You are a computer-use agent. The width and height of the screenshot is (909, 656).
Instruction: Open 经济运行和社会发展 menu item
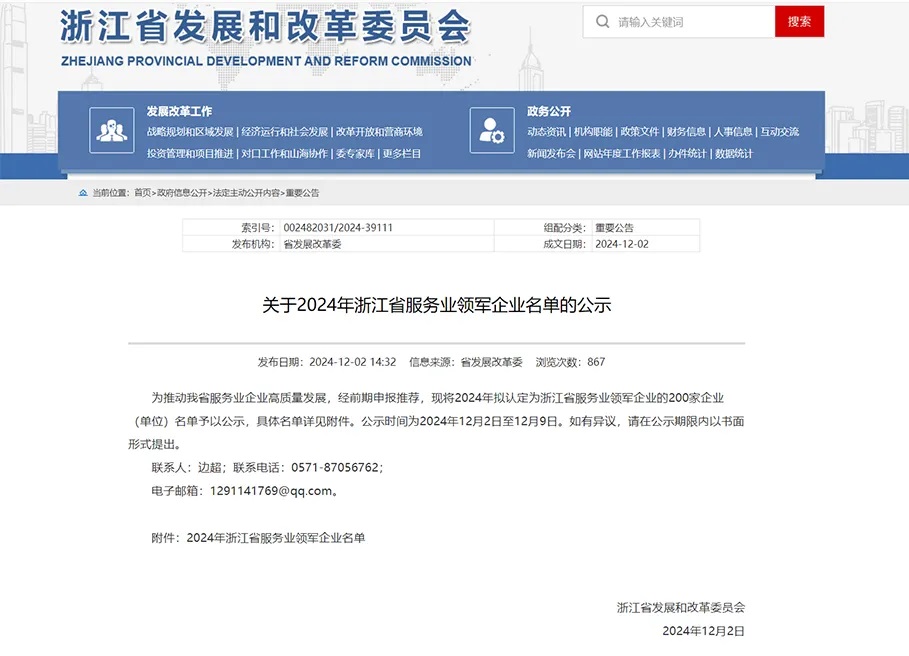click(285, 132)
